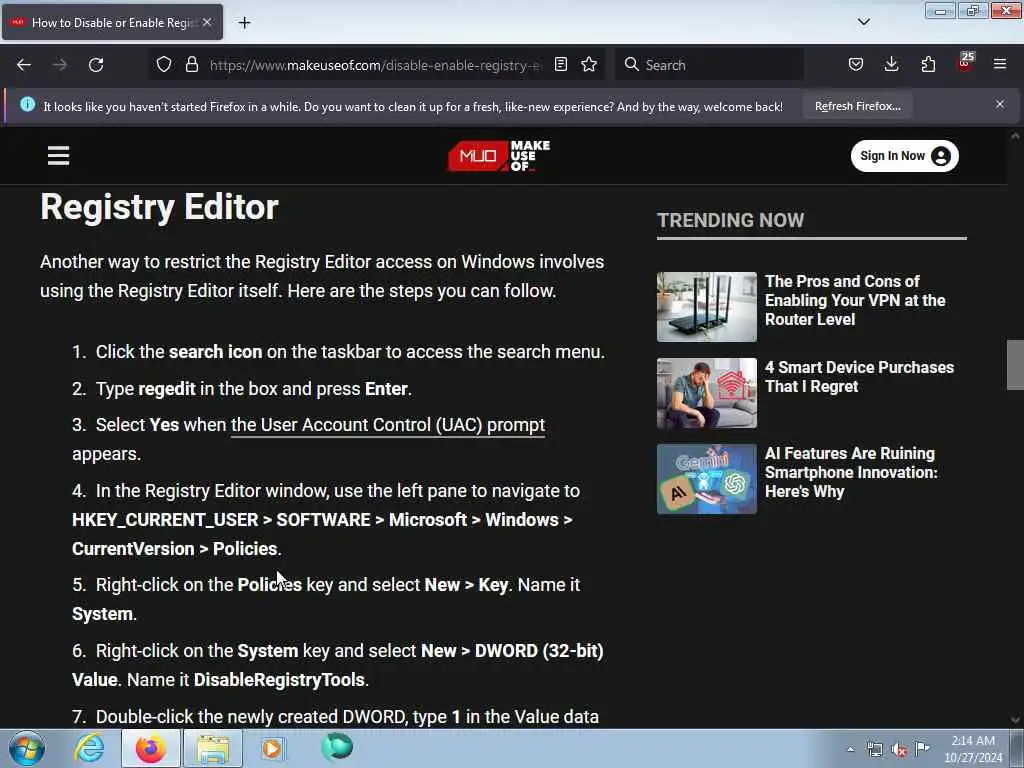Open Windows Explorer from taskbar

coord(212,748)
